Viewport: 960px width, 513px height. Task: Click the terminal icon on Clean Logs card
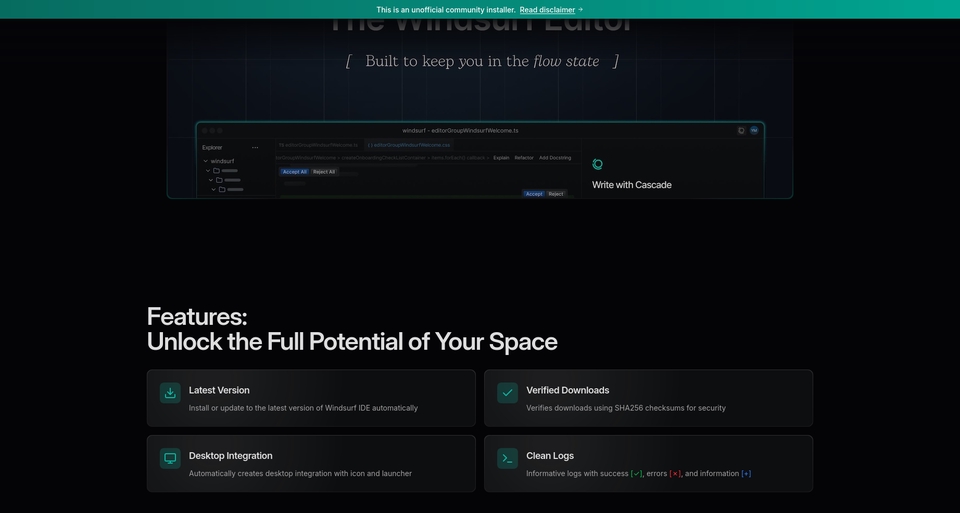pyautogui.click(x=508, y=459)
